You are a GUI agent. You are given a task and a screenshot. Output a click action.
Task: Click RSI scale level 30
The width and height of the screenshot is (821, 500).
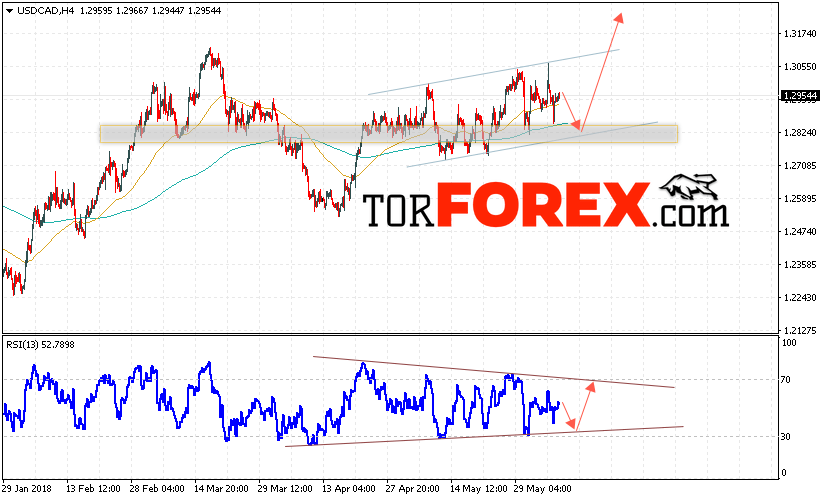point(785,436)
